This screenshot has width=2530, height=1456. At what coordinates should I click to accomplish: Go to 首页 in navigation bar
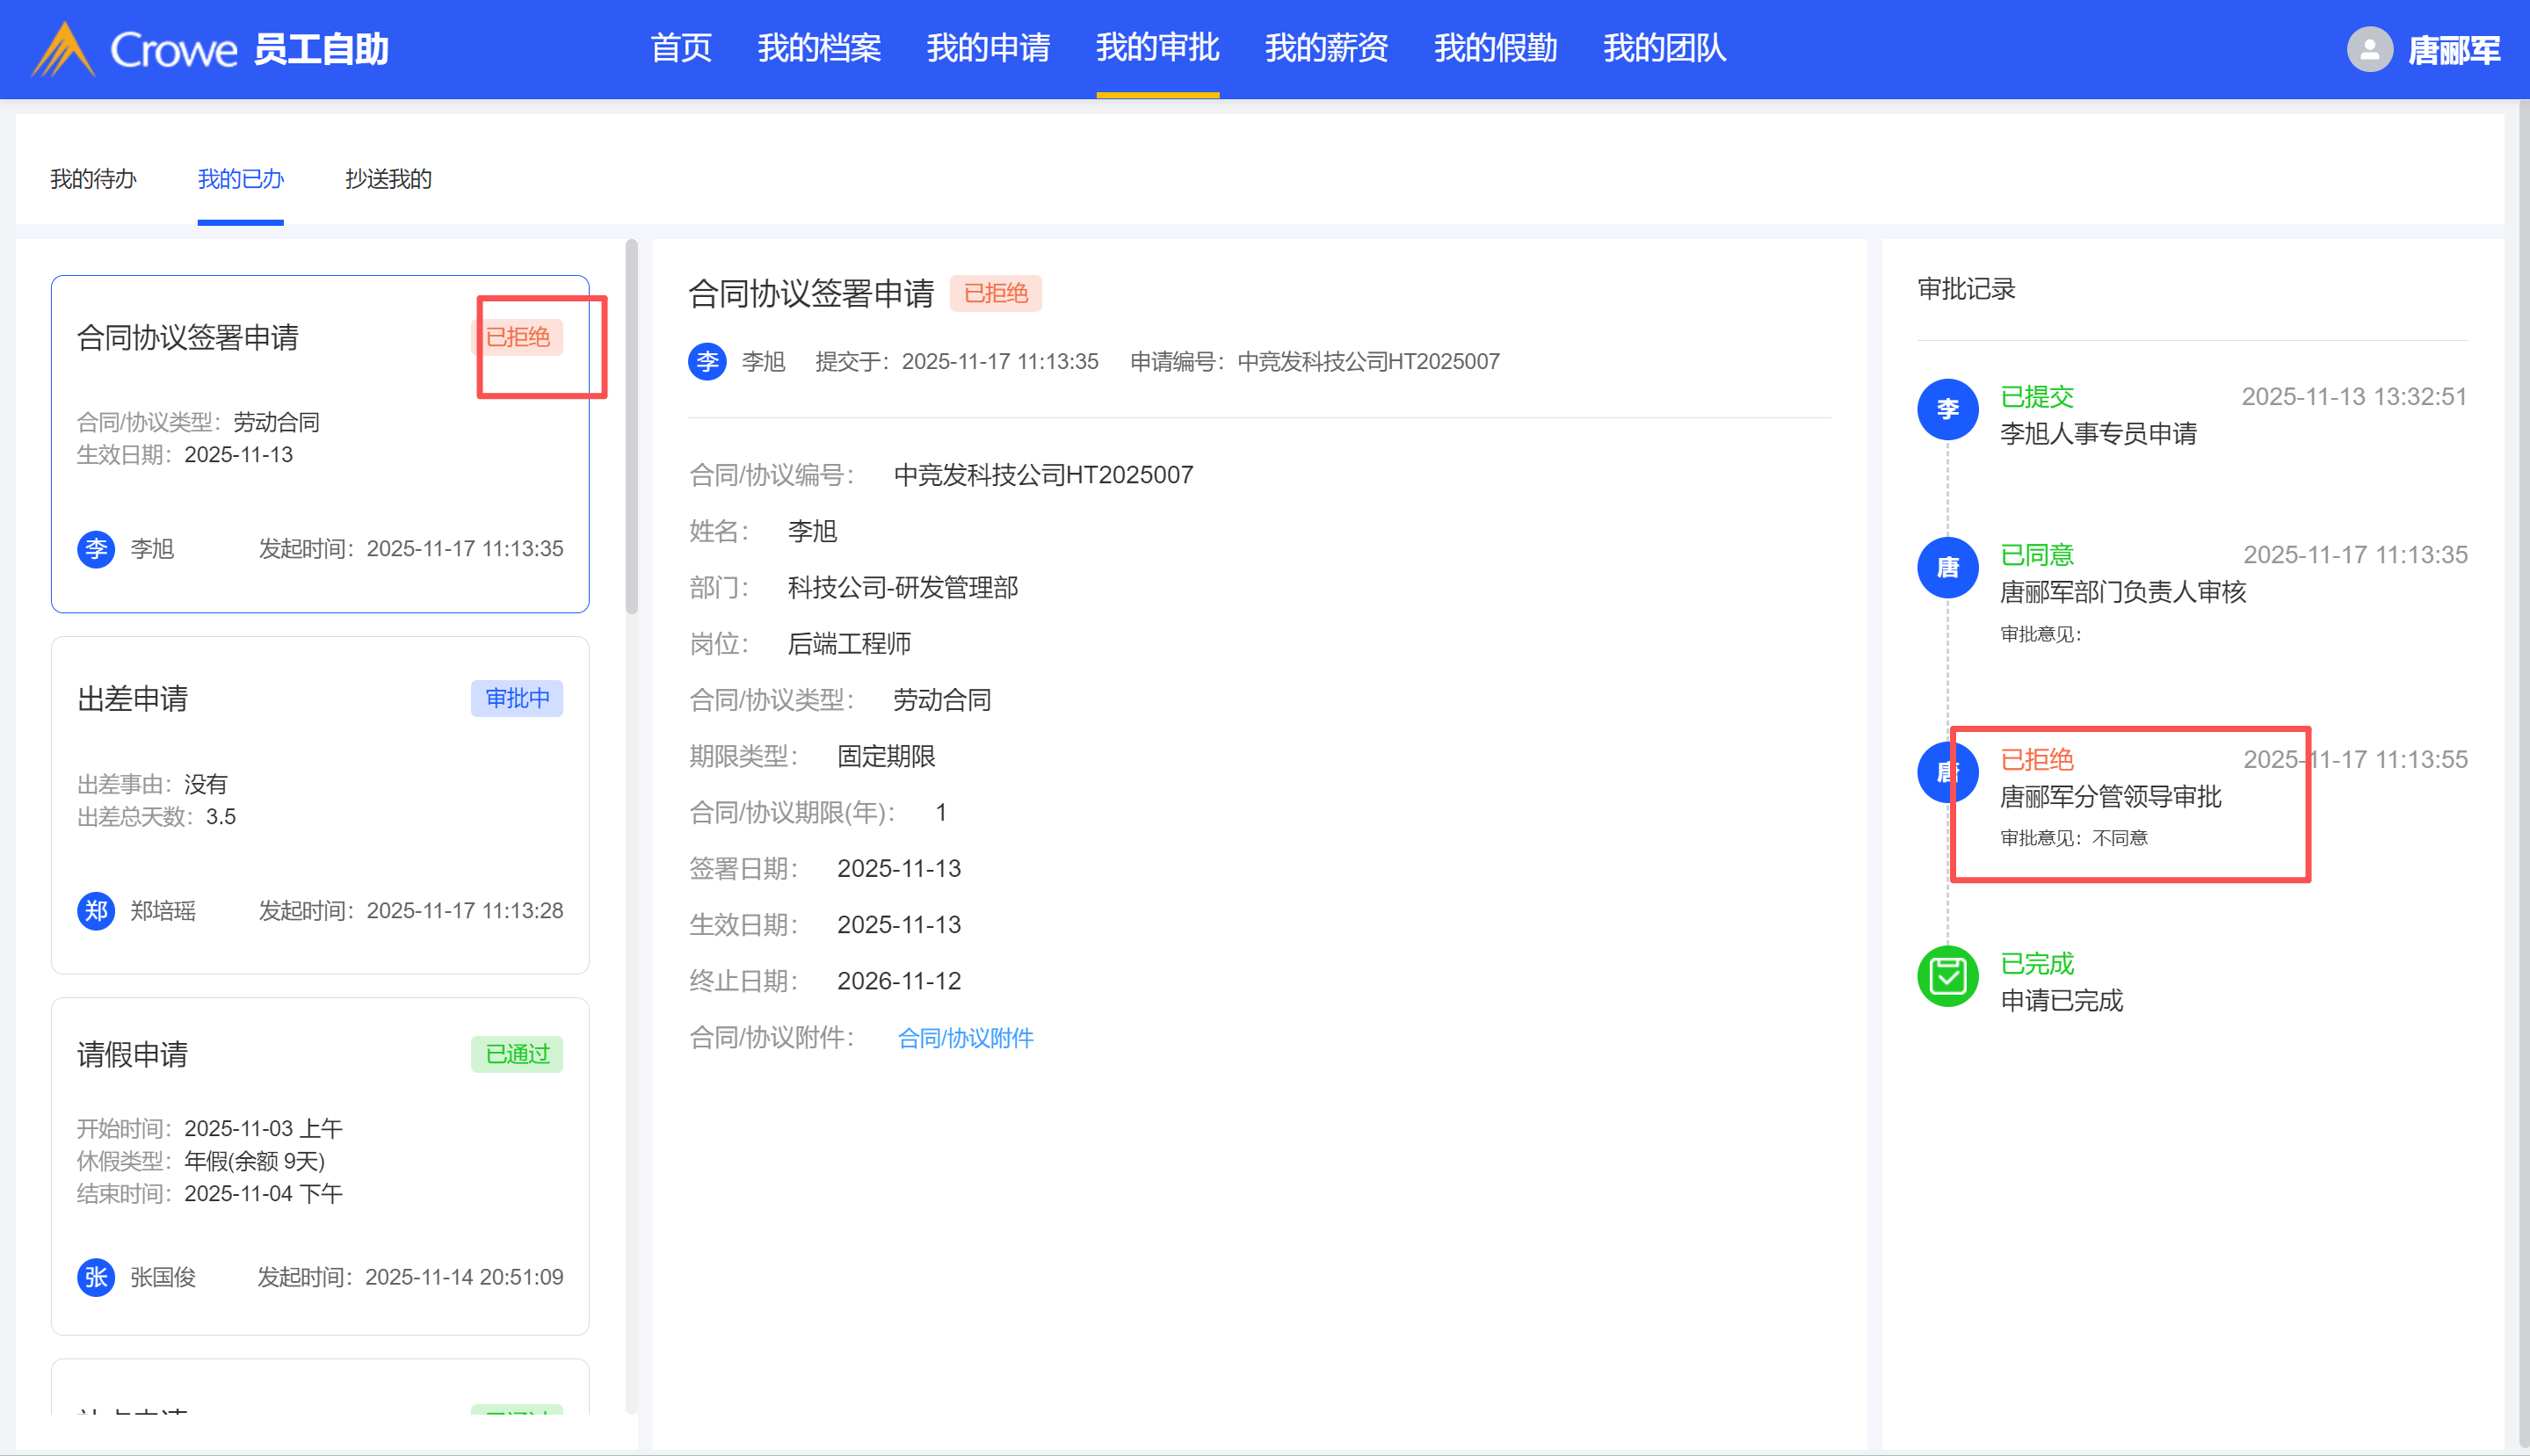pyautogui.click(x=681, y=48)
